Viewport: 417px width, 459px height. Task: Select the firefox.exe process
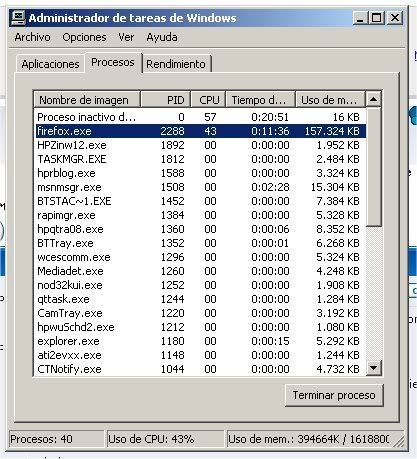coord(200,131)
